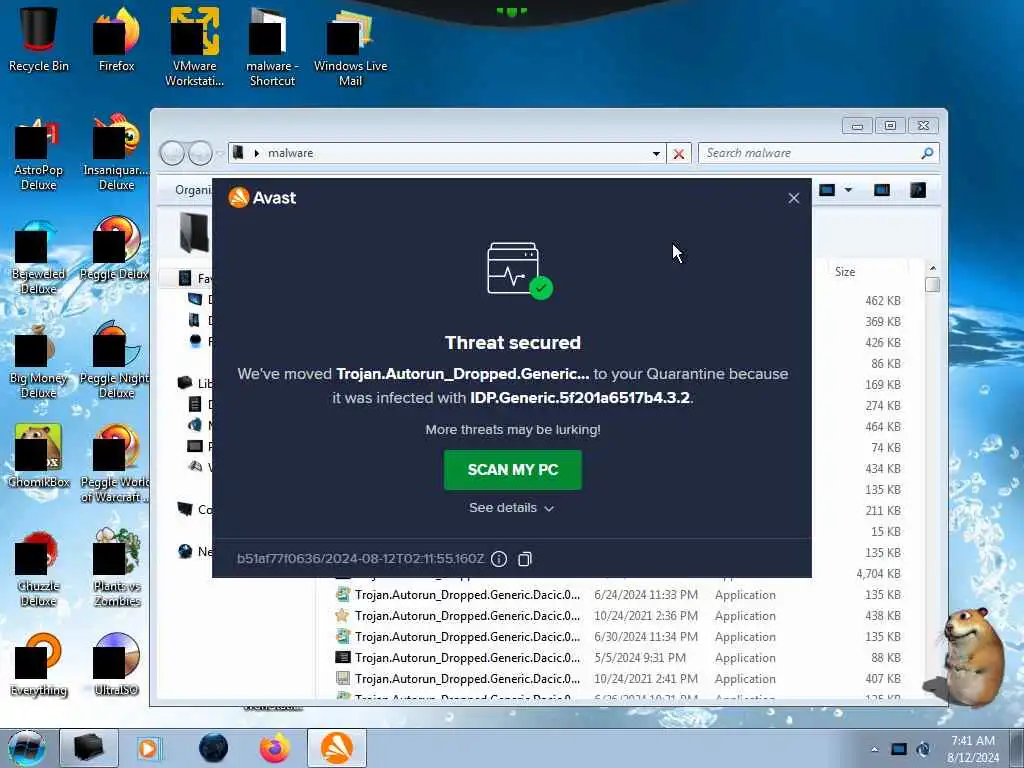Open Explorer help icon
The width and height of the screenshot is (1024, 768).
click(x=918, y=190)
